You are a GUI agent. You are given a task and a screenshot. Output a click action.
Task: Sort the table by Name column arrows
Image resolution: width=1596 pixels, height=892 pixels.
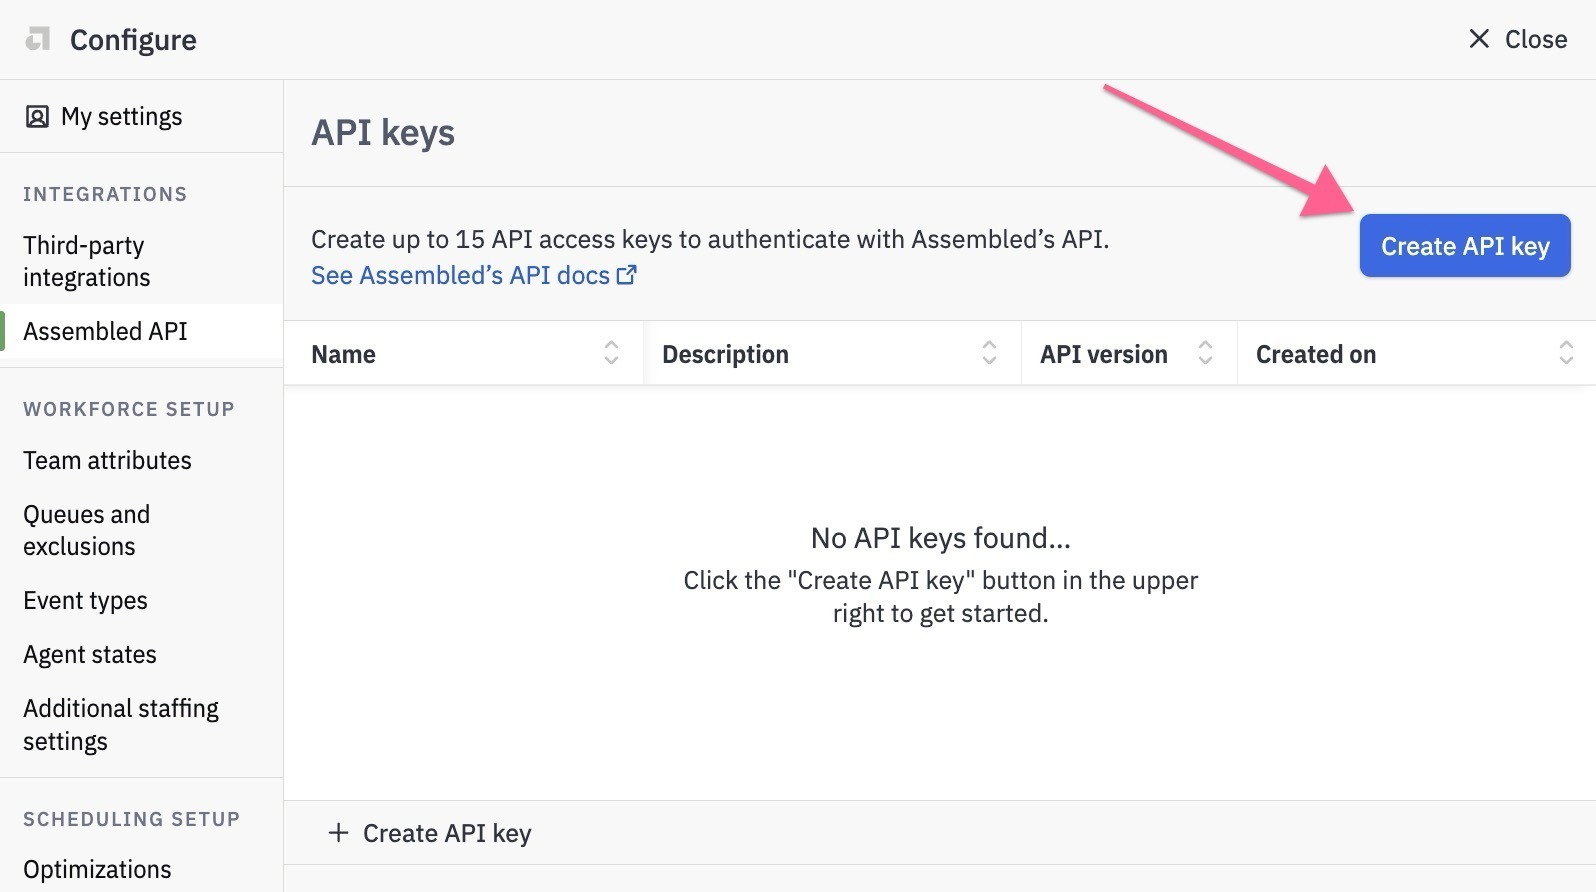(611, 353)
